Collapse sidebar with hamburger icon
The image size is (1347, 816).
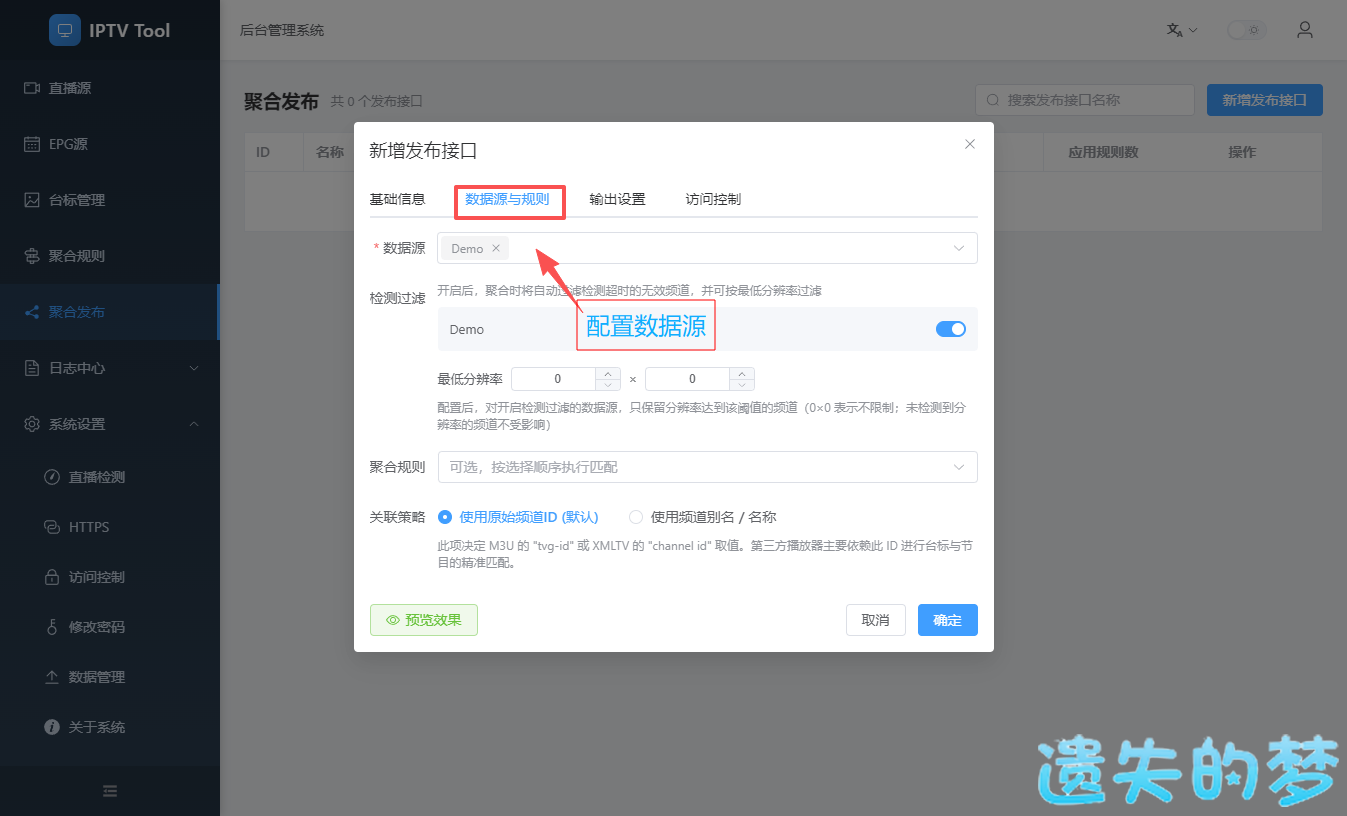(110, 791)
